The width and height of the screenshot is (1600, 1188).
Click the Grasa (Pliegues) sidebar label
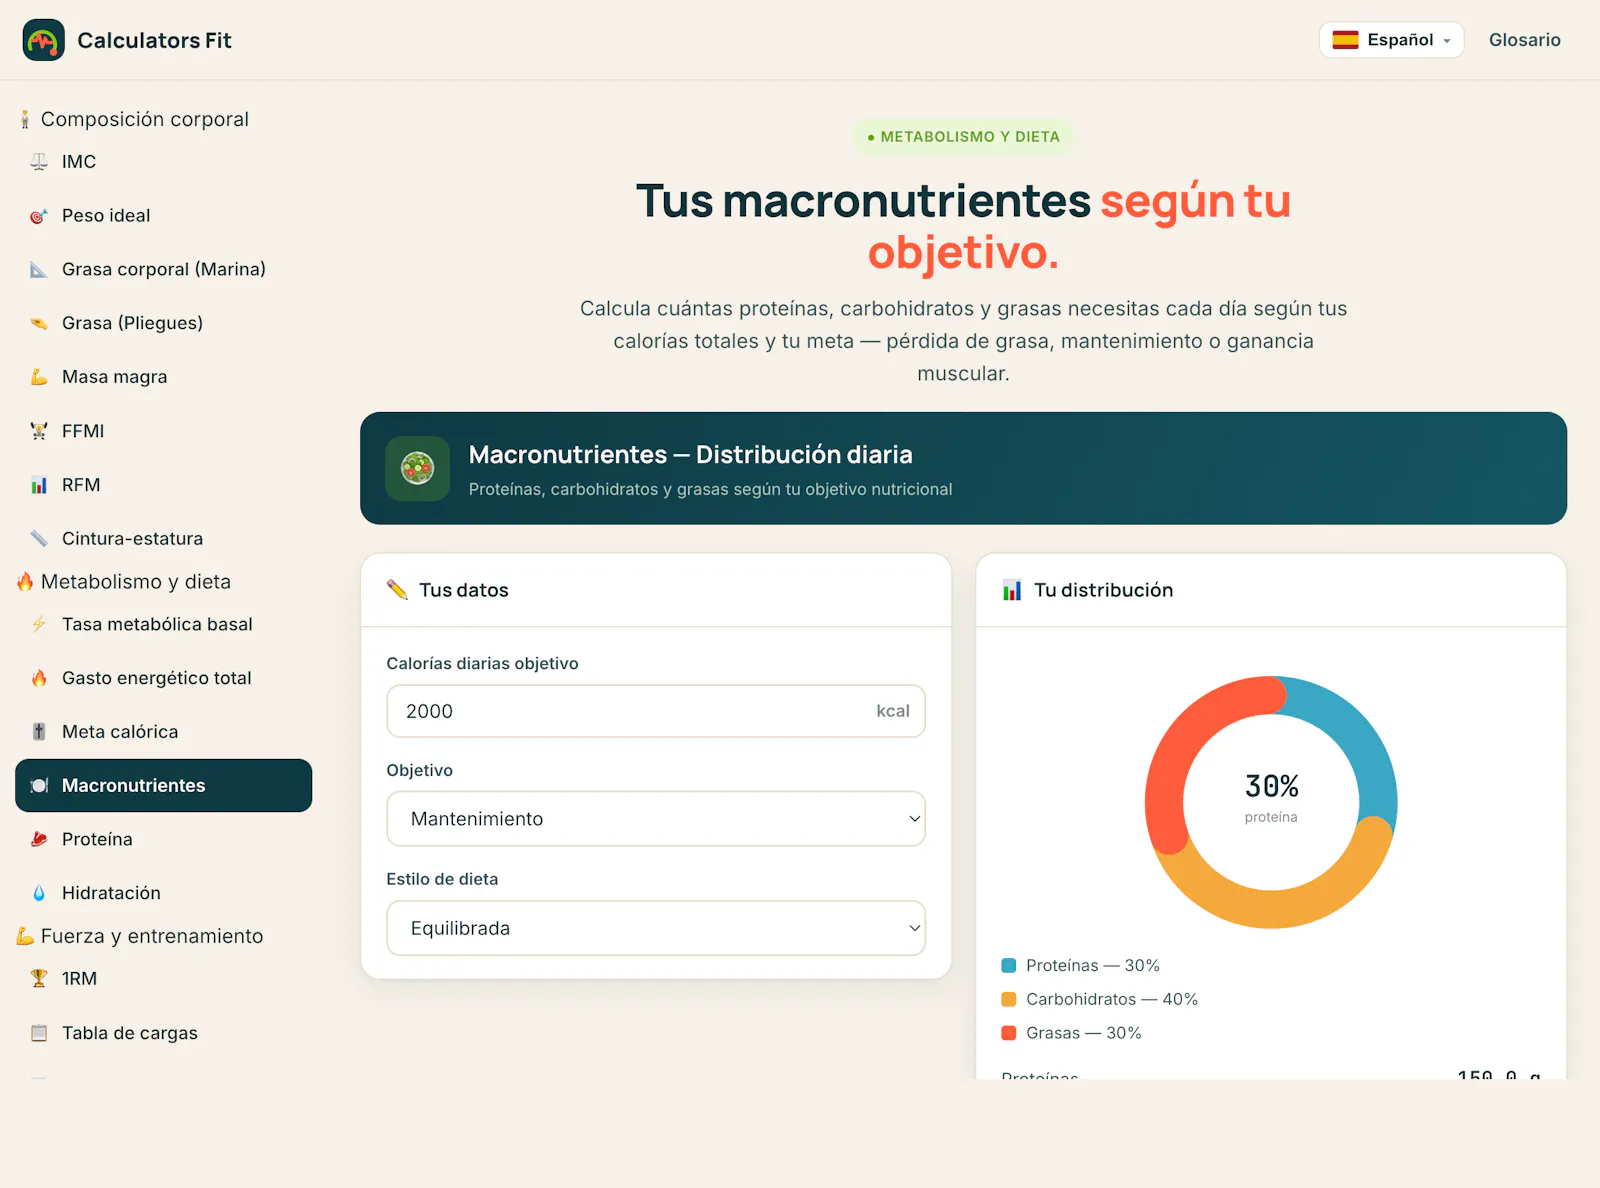(132, 323)
